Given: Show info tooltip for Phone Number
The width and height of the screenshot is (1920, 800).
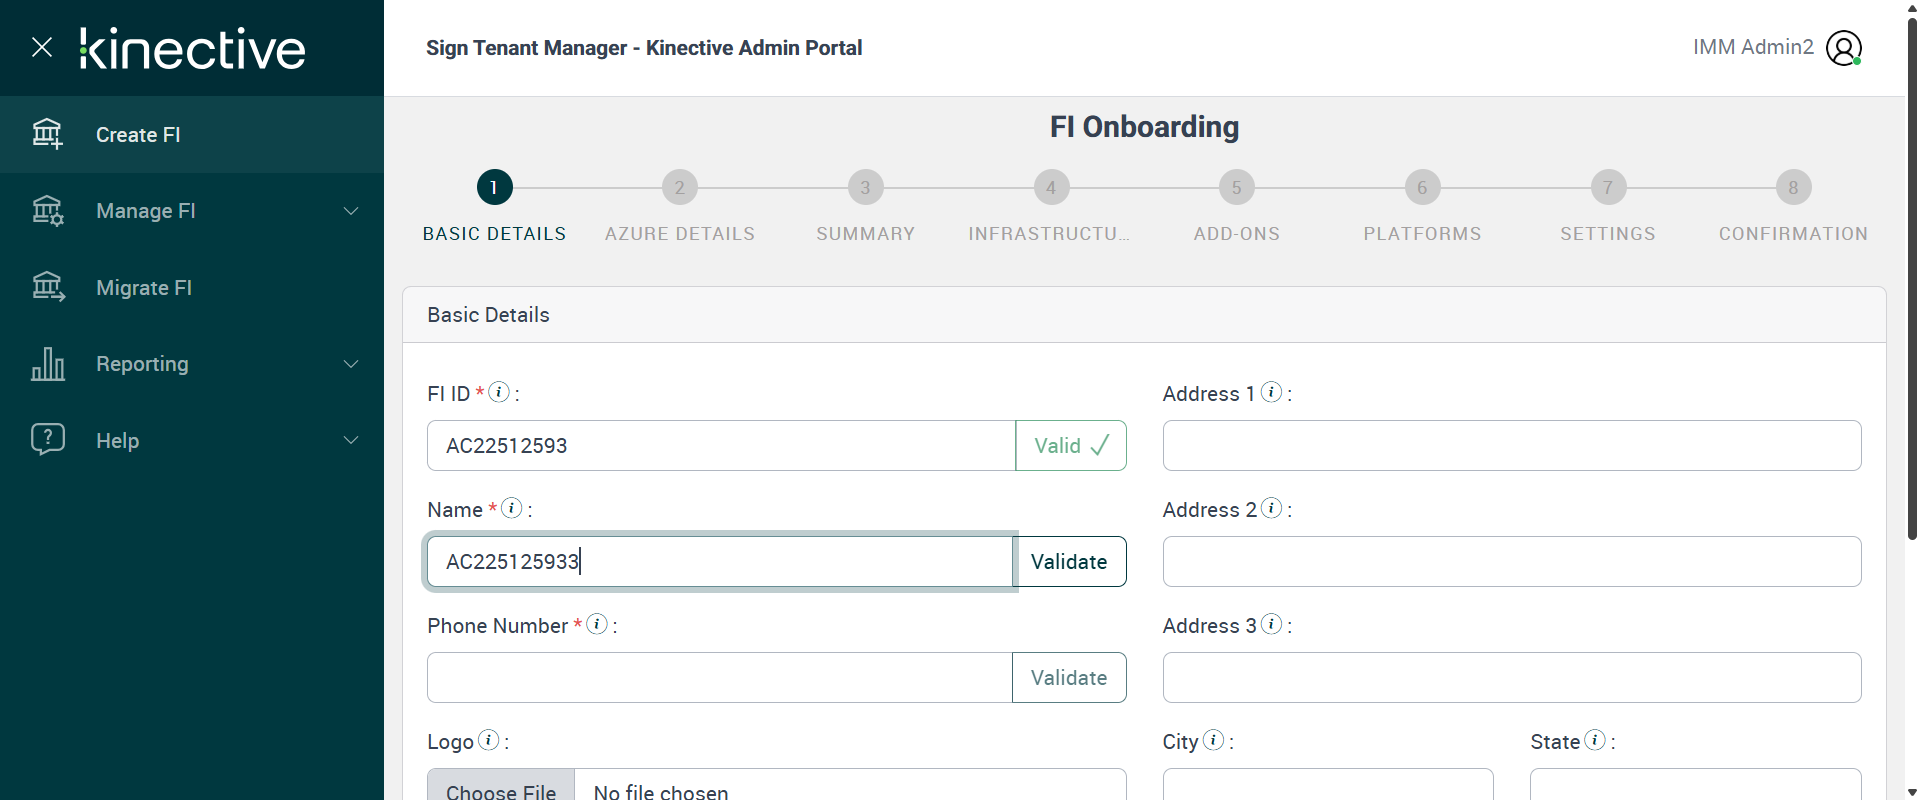Looking at the screenshot, I should tap(597, 624).
